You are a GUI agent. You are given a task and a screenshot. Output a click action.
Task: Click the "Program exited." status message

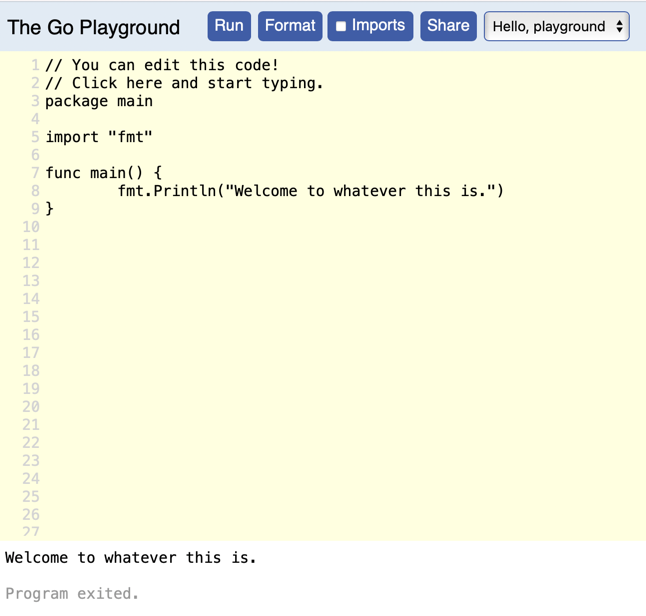point(72,594)
